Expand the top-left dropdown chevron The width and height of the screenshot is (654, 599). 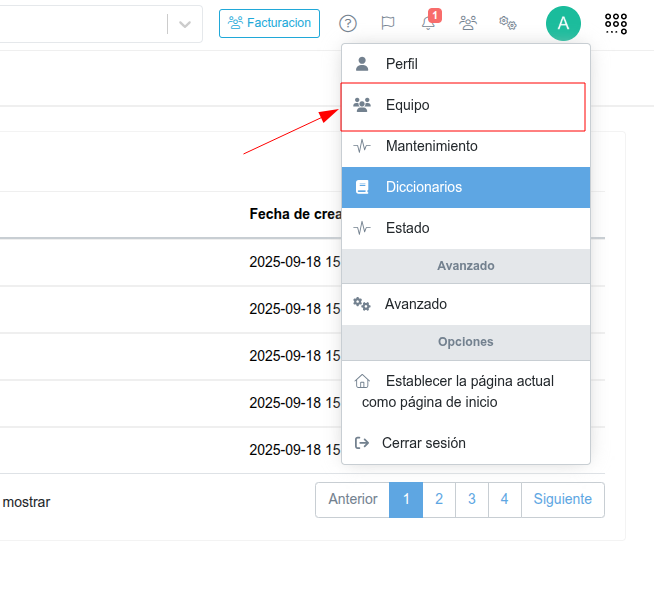click(x=185, y=25)
